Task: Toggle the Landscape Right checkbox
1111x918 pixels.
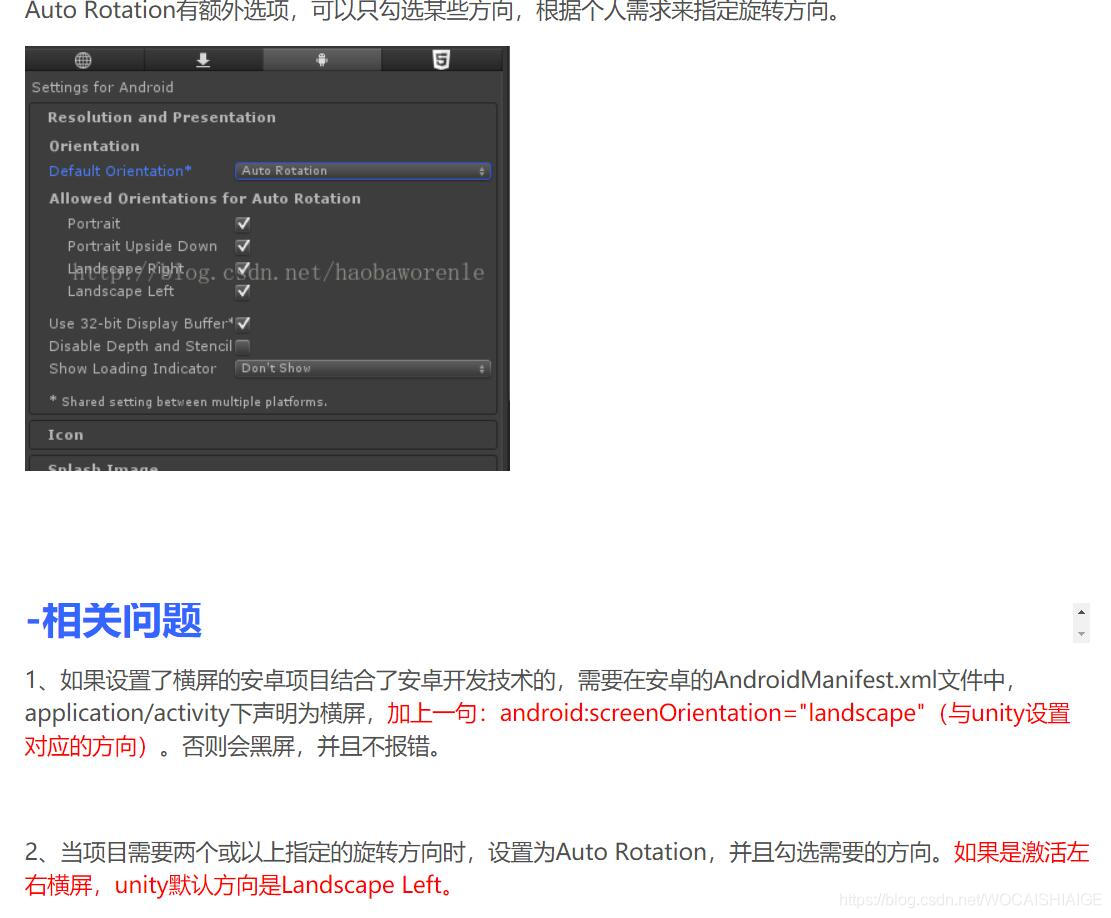Action: click(x=243, y=269)
